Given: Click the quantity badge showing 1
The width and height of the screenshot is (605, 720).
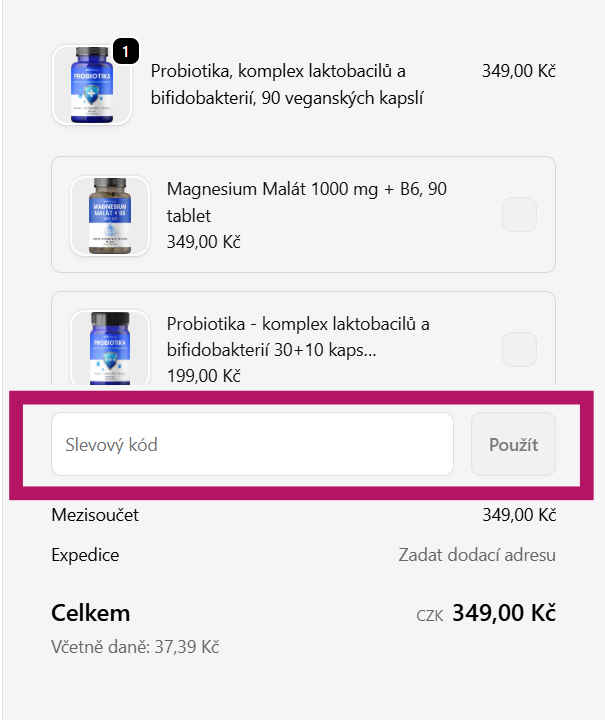Looking at the screenshot, I should click(126, 49).
